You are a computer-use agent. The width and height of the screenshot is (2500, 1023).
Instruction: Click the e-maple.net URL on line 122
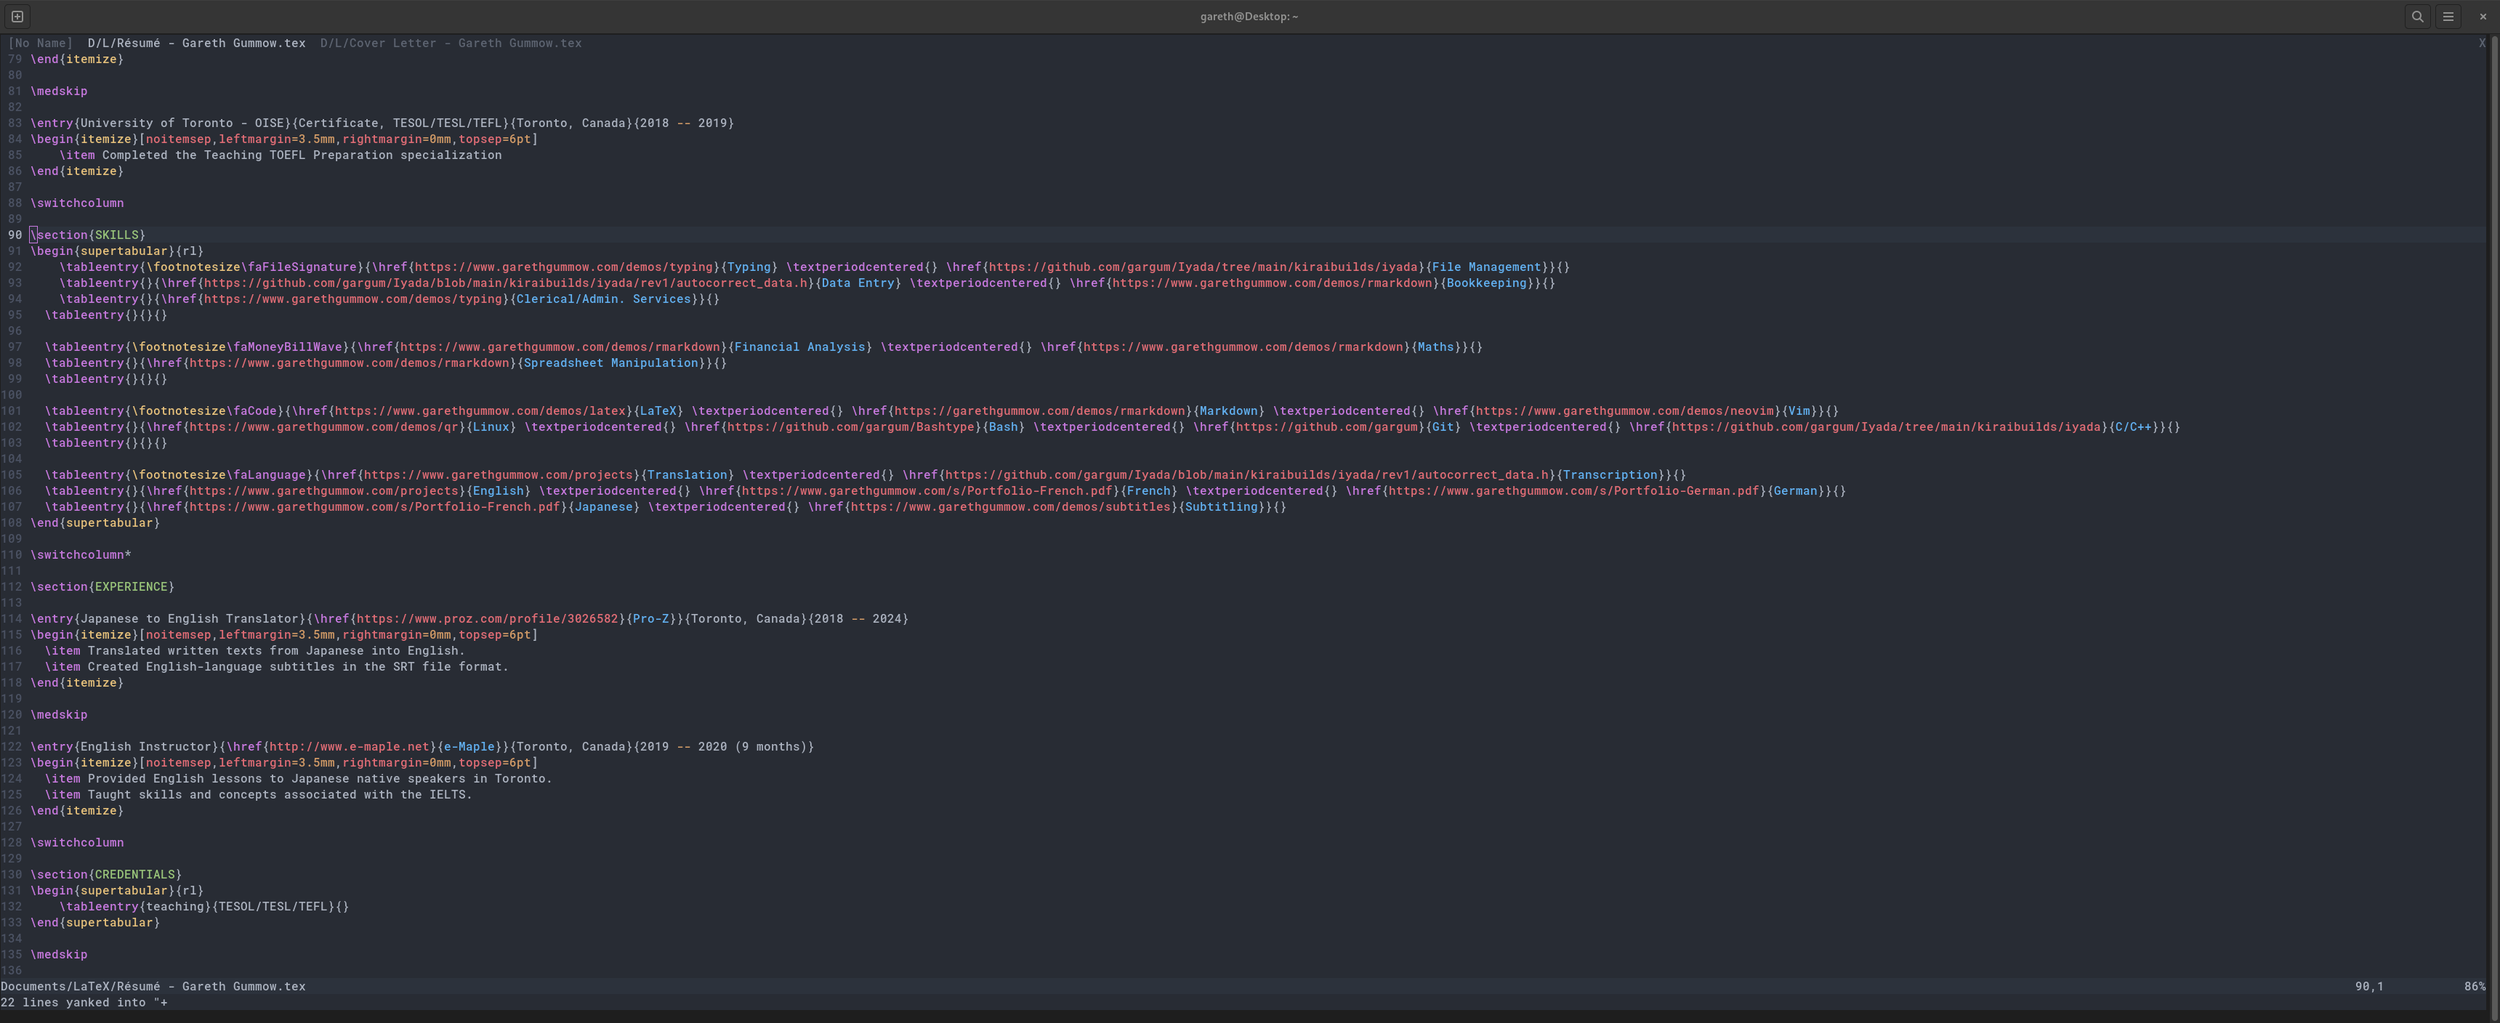click(x=349, y=747)
